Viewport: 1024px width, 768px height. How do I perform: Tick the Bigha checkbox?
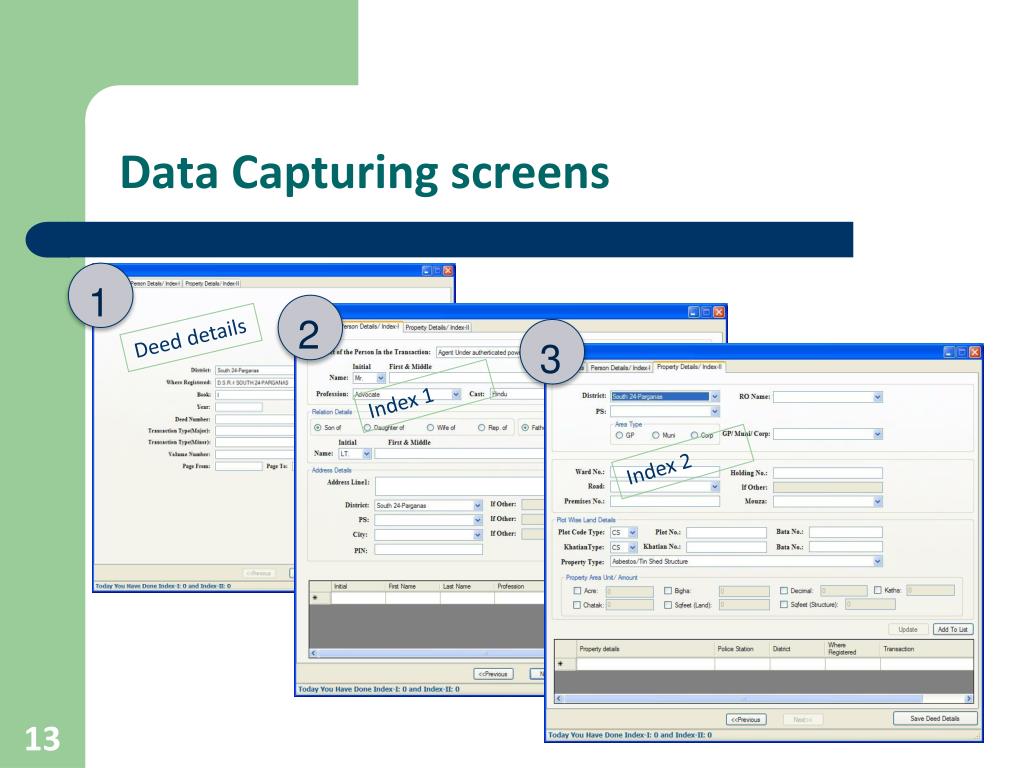coord(667,590)
